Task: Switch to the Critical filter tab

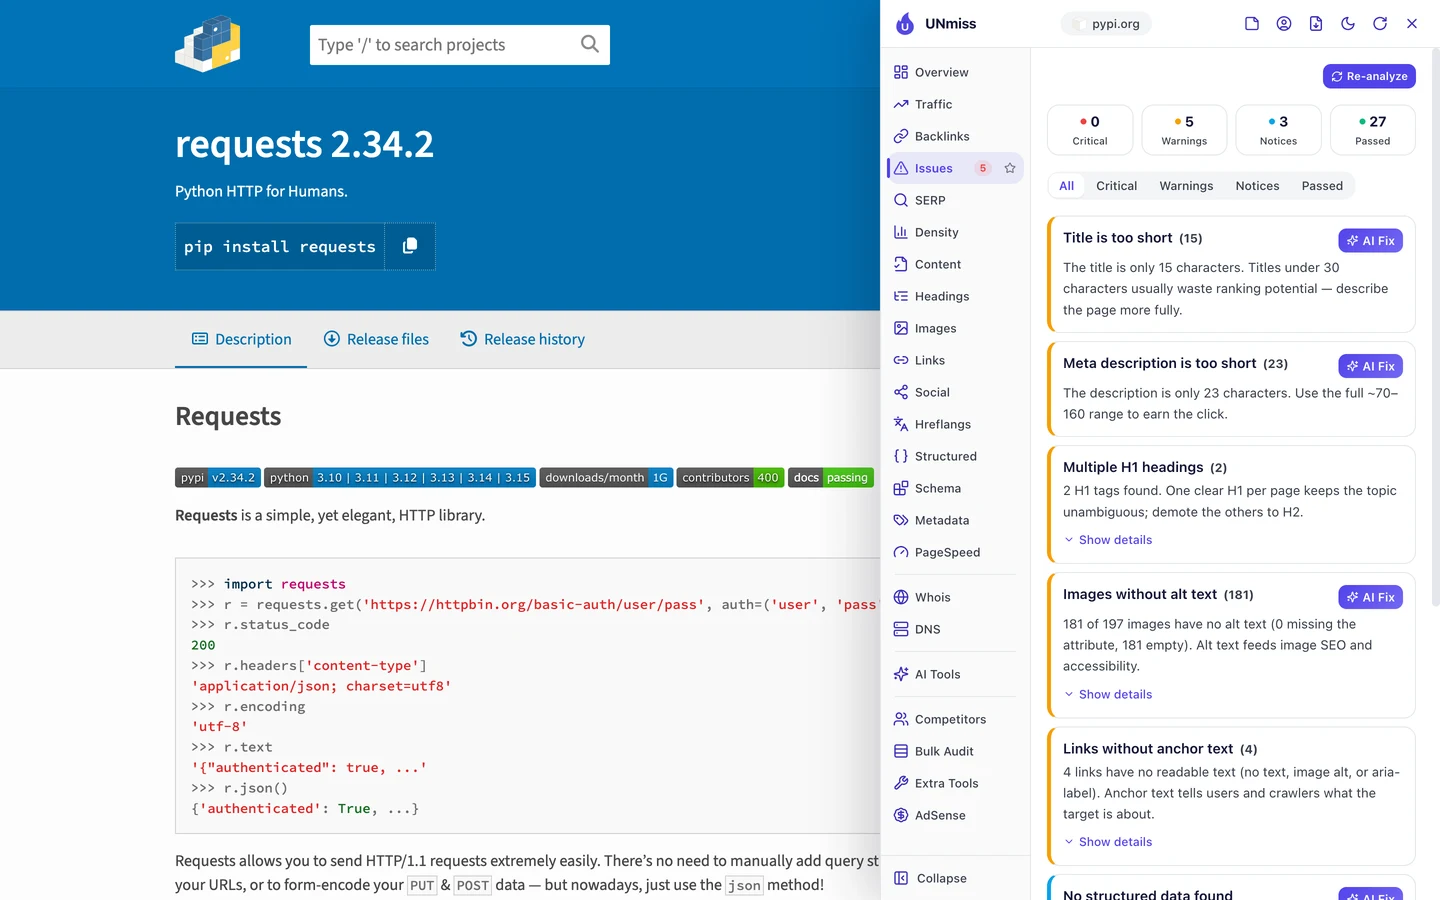Action: pos(1116,186)
